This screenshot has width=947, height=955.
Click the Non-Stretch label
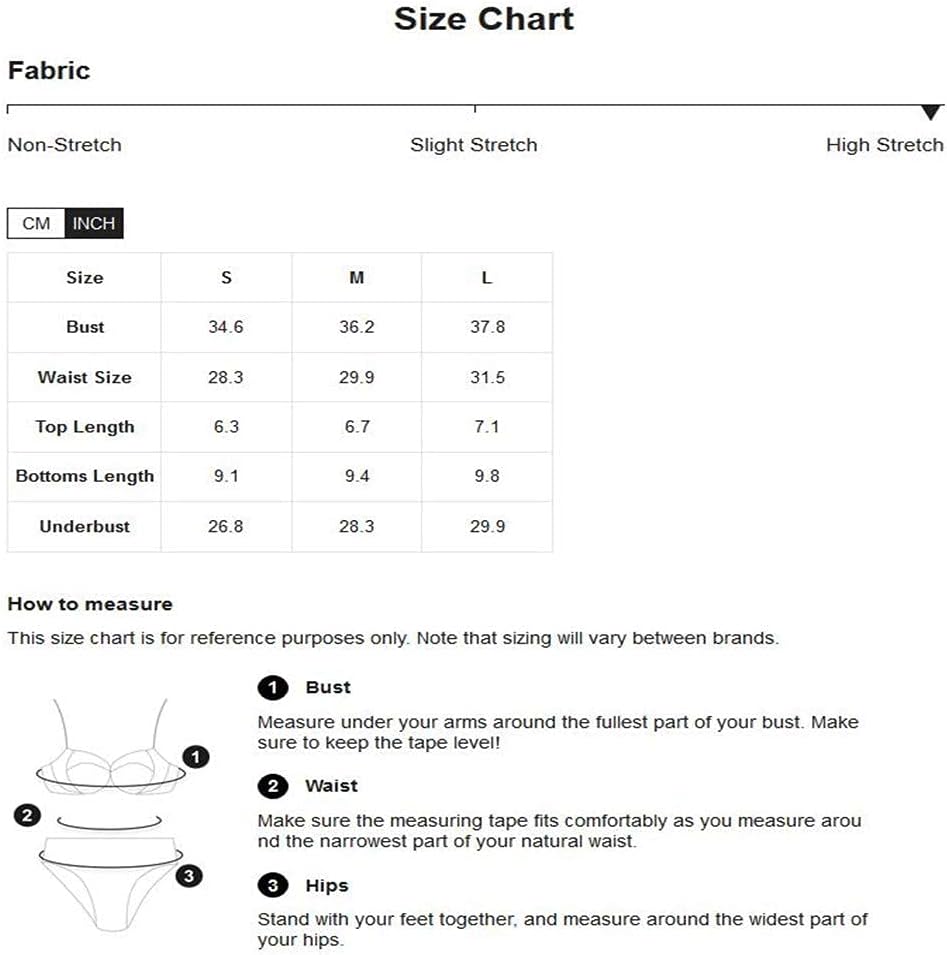click(65, 145)
